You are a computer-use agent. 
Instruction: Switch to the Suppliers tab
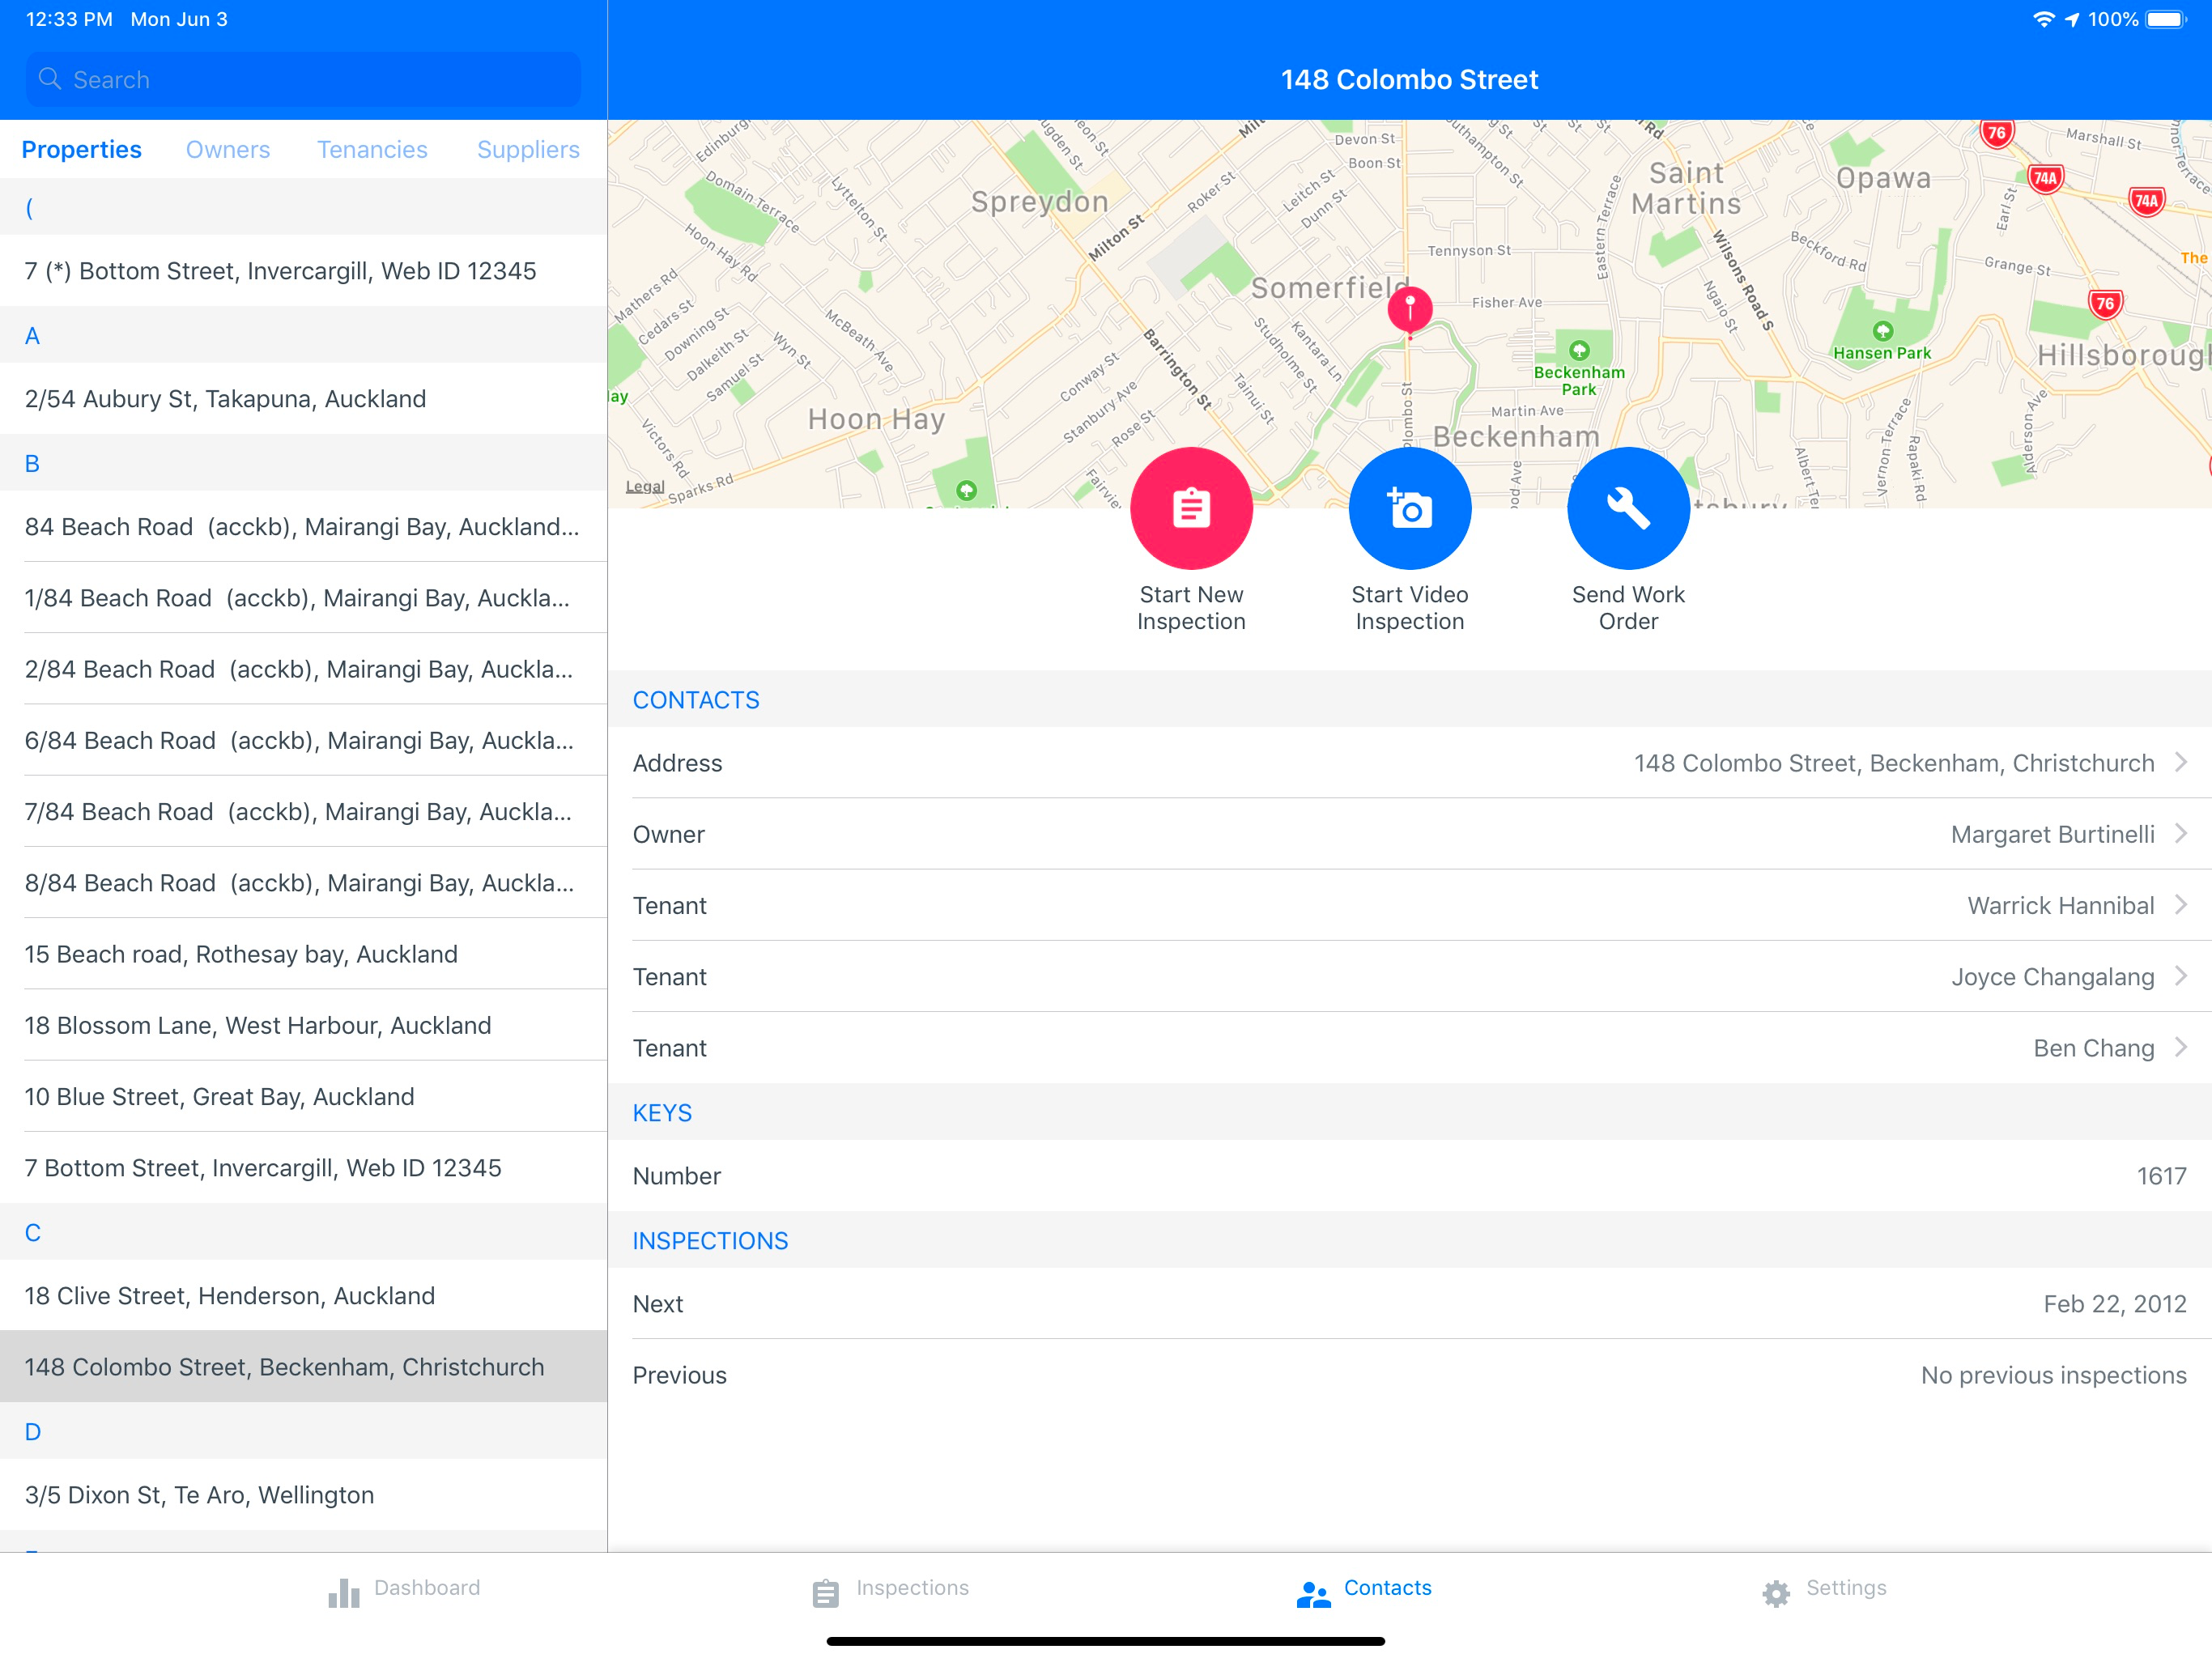[528, 149]
